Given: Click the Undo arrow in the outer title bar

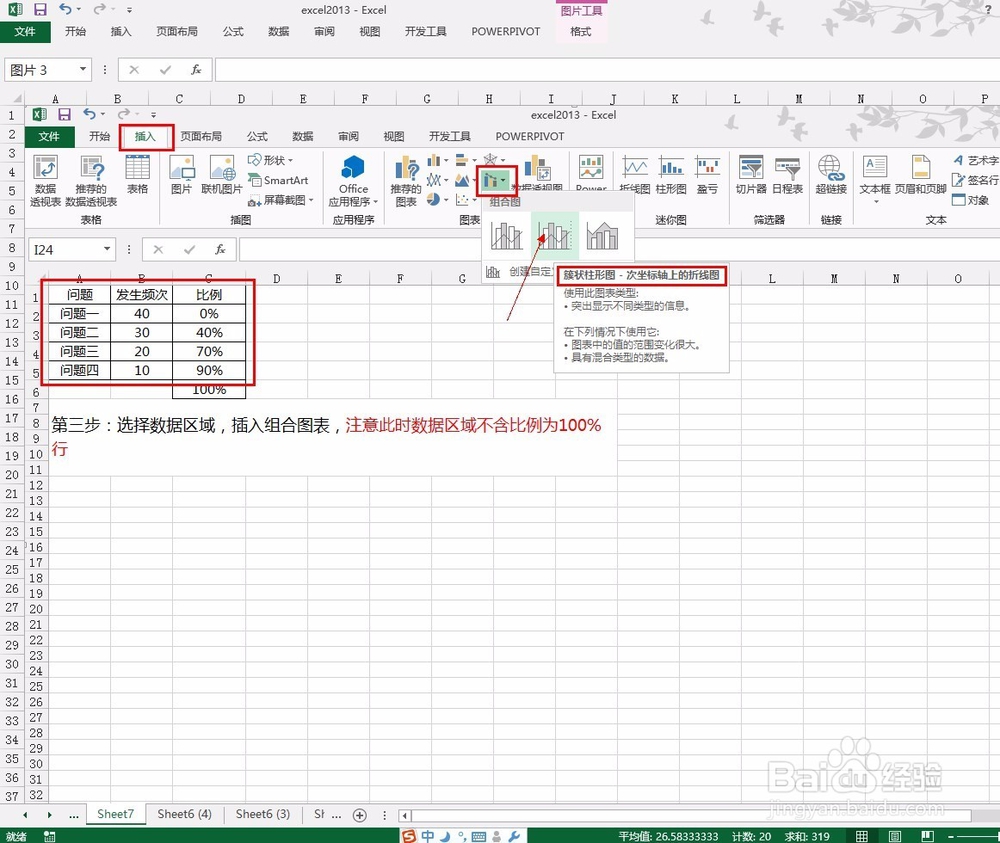Looking at the screenshot, I should (x=64, y=9).
